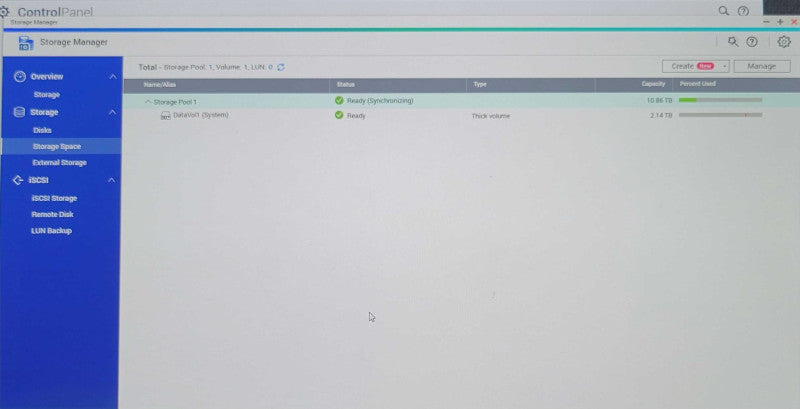Open LUN Backup in the sidebar
Viewport: 800px width, 409px height.
[x=52, y=231]
